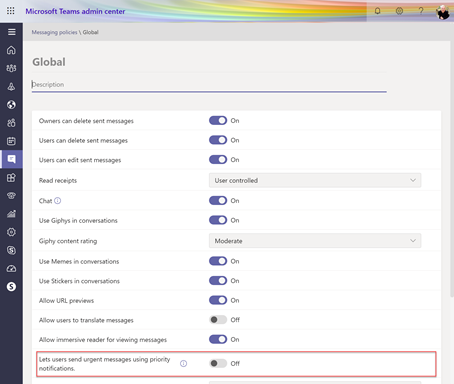Disable Use Giphys in conversations
Image resolution: width=454 pixels, height=384 pixels.
[x=218, y=220]
